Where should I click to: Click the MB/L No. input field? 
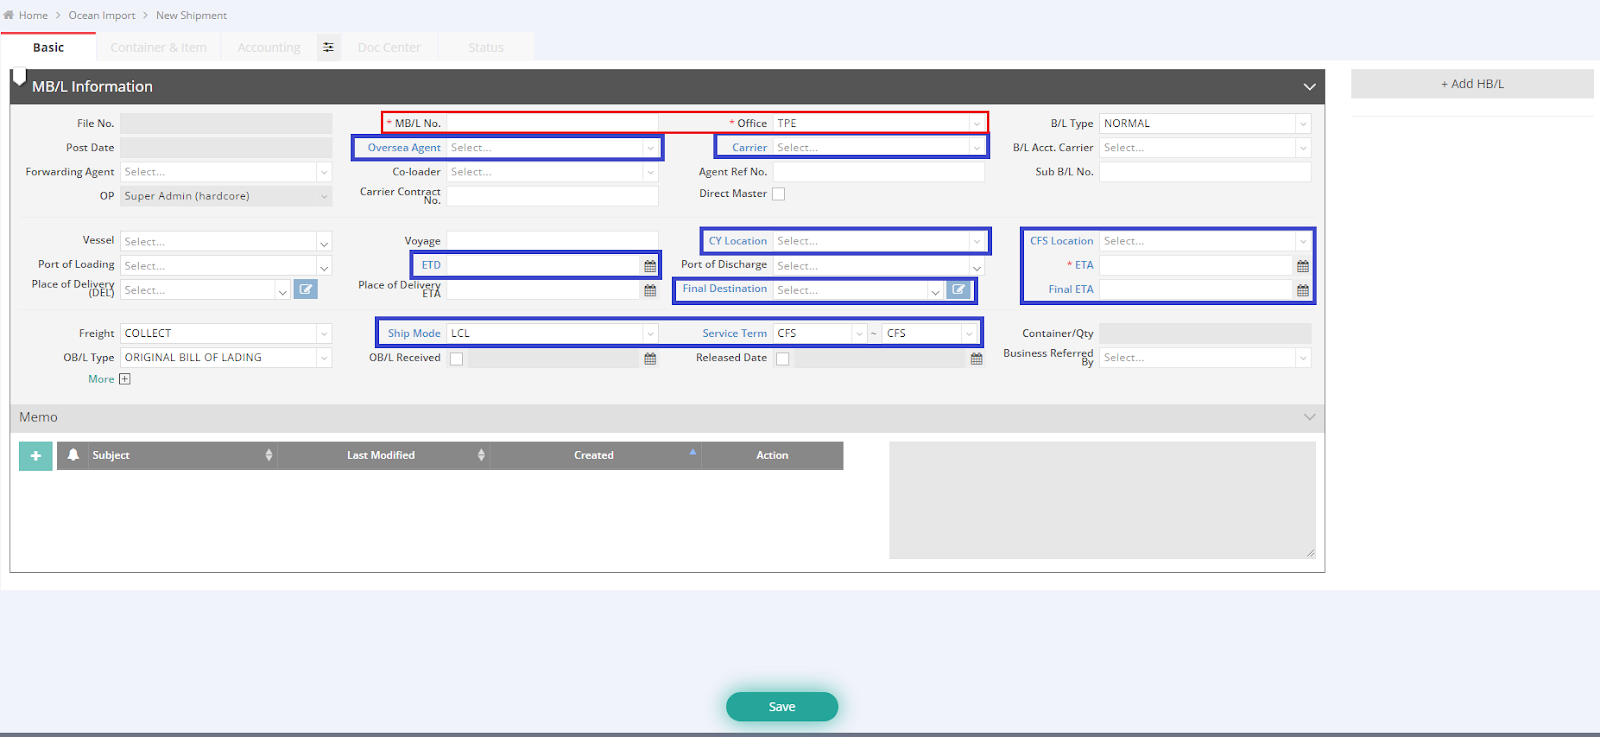coord(551,123)
